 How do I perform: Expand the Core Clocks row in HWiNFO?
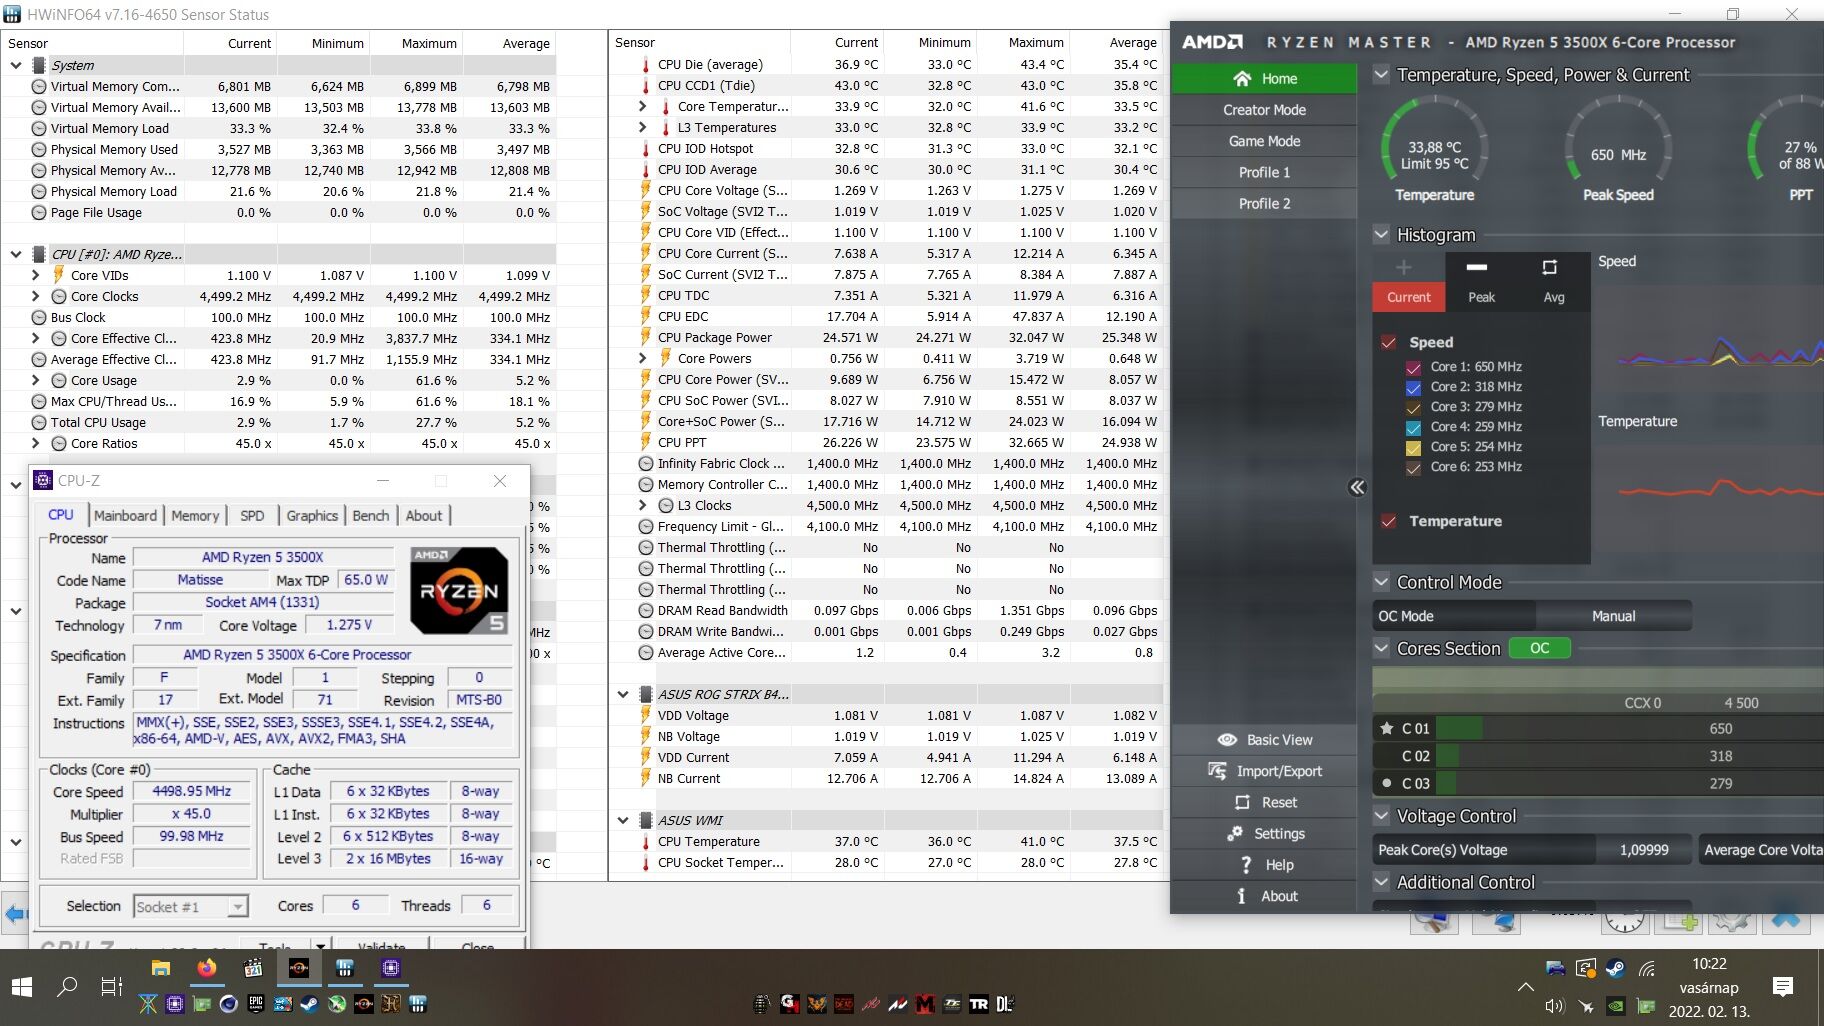click(36, 296)
